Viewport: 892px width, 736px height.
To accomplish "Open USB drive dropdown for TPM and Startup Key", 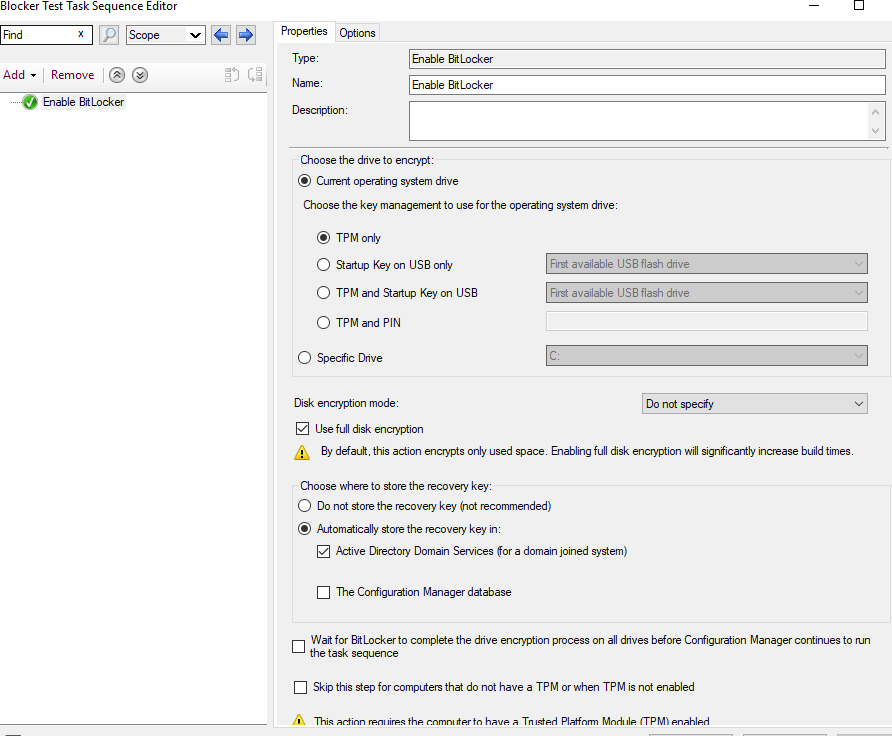I will coord(707,293).
